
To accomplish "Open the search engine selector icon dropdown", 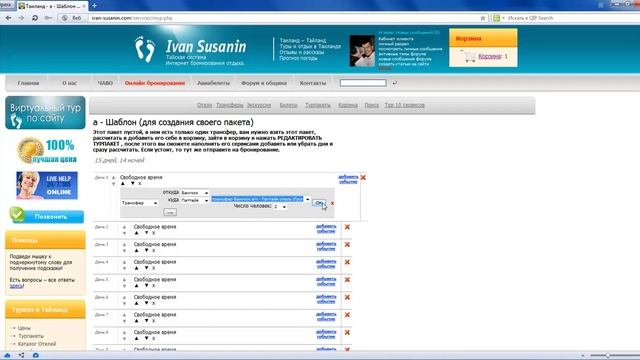I will pyautogui.click(x=498, y=18).
